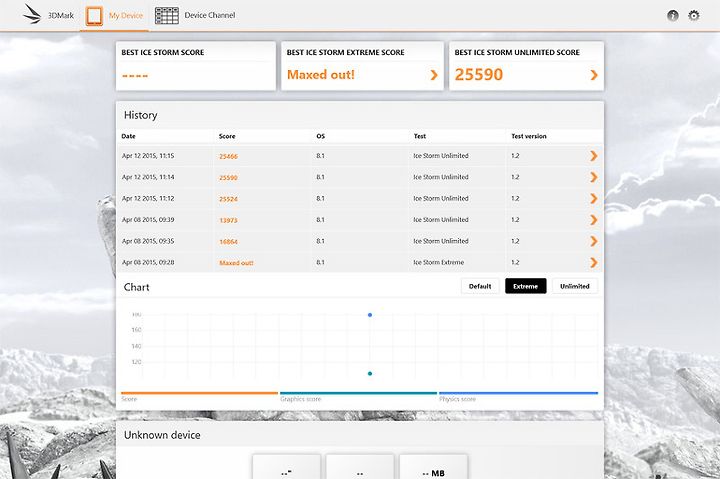Click the score 13973 link
This screenshot has width=720, height=479.
pos(228,220)
